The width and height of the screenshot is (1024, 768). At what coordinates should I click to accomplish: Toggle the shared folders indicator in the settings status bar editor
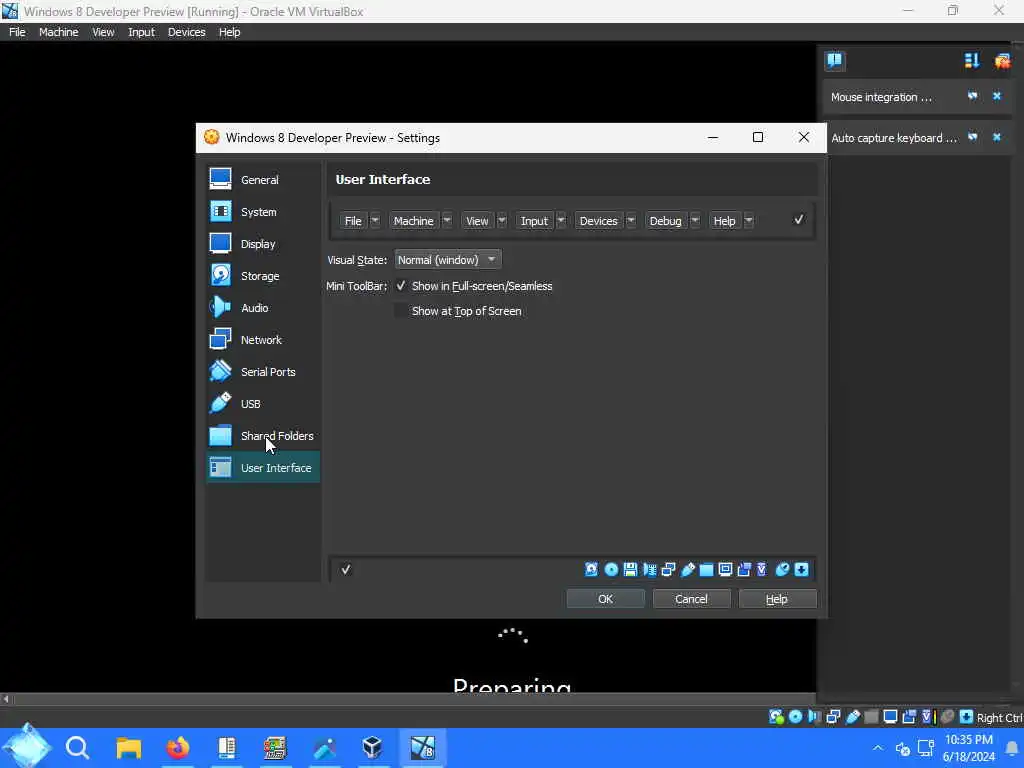(x=706, y=569)
